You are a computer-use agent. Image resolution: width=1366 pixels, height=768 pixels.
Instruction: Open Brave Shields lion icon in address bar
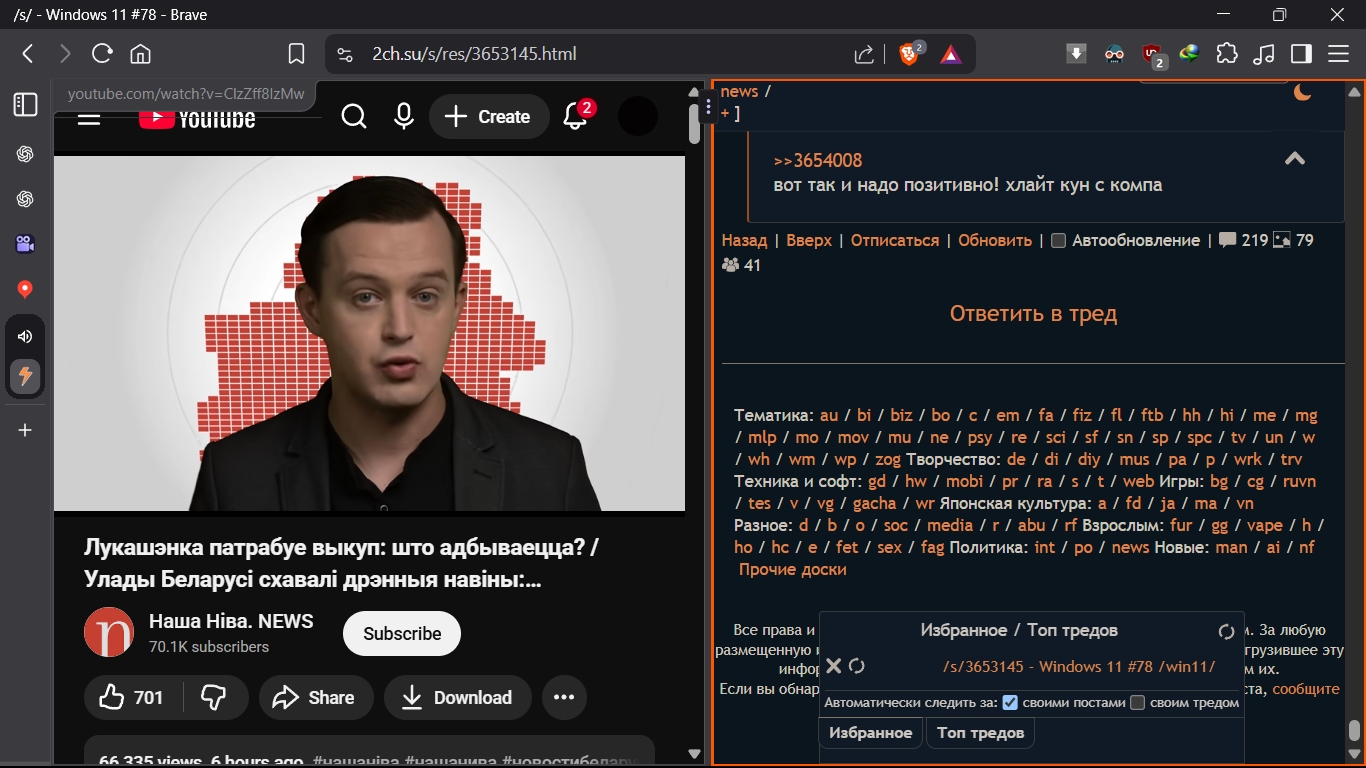pyautogui.click(x=908, y=55)
